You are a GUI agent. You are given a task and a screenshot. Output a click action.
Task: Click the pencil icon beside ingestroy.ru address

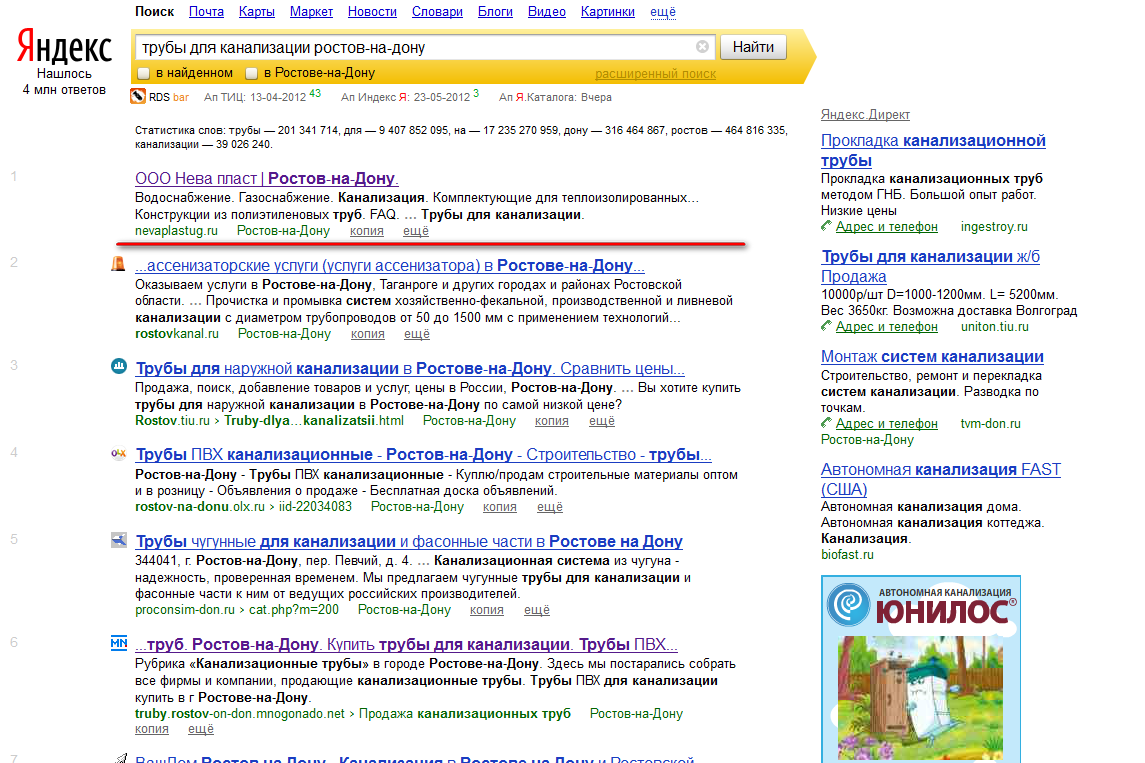coord(827,226)
